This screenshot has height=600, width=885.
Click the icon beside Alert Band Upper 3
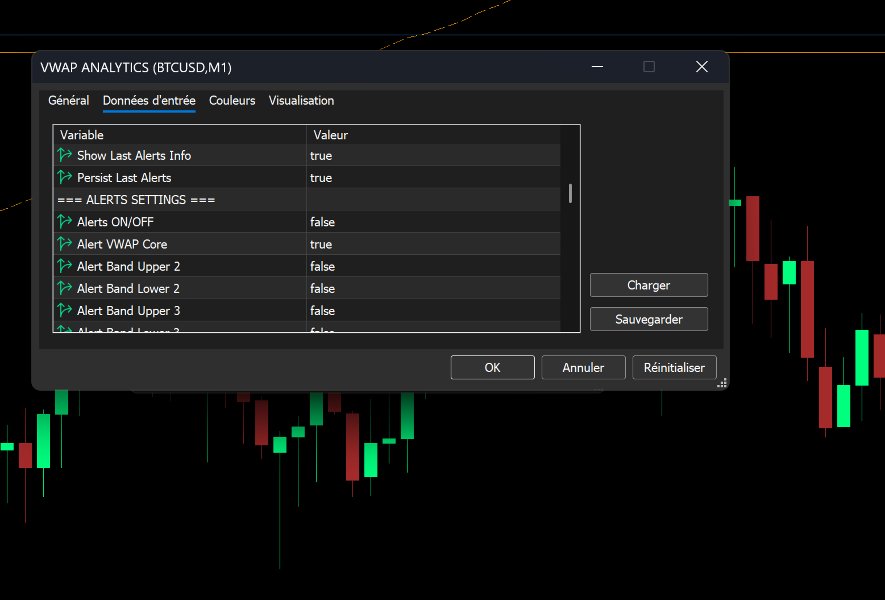(64, 310)
